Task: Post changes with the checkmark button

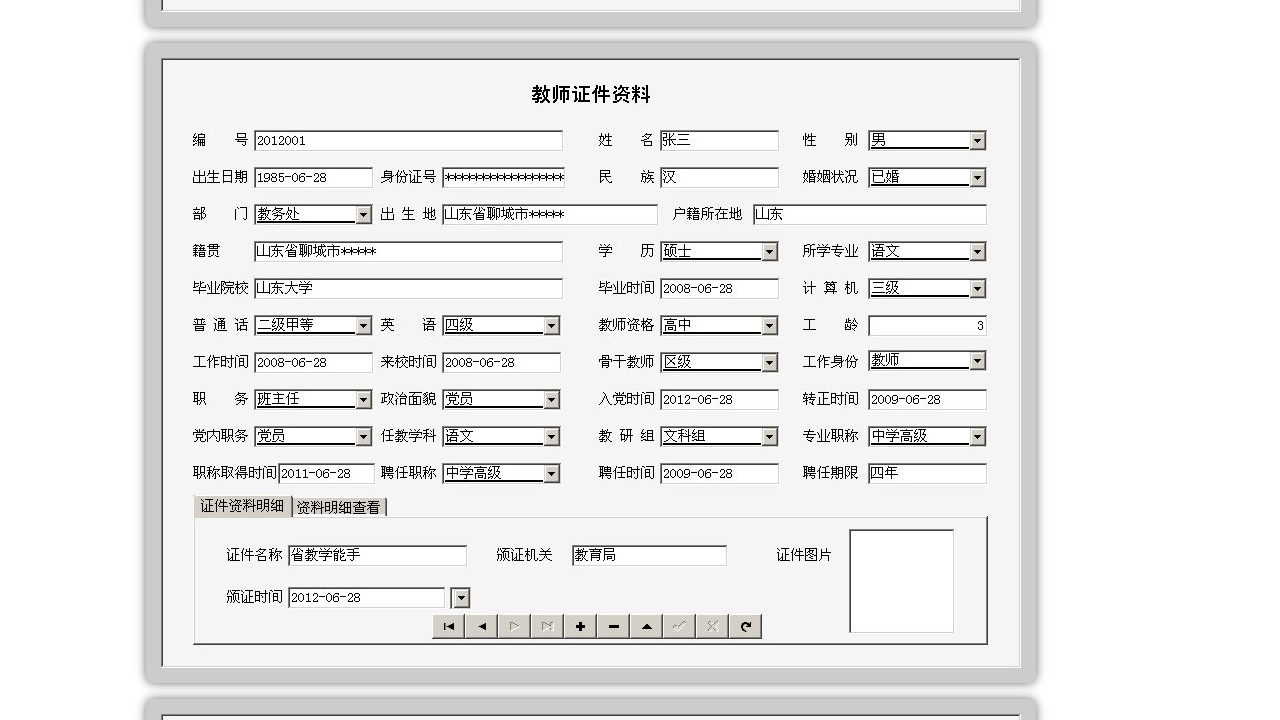Action: [x=679, y=626]
